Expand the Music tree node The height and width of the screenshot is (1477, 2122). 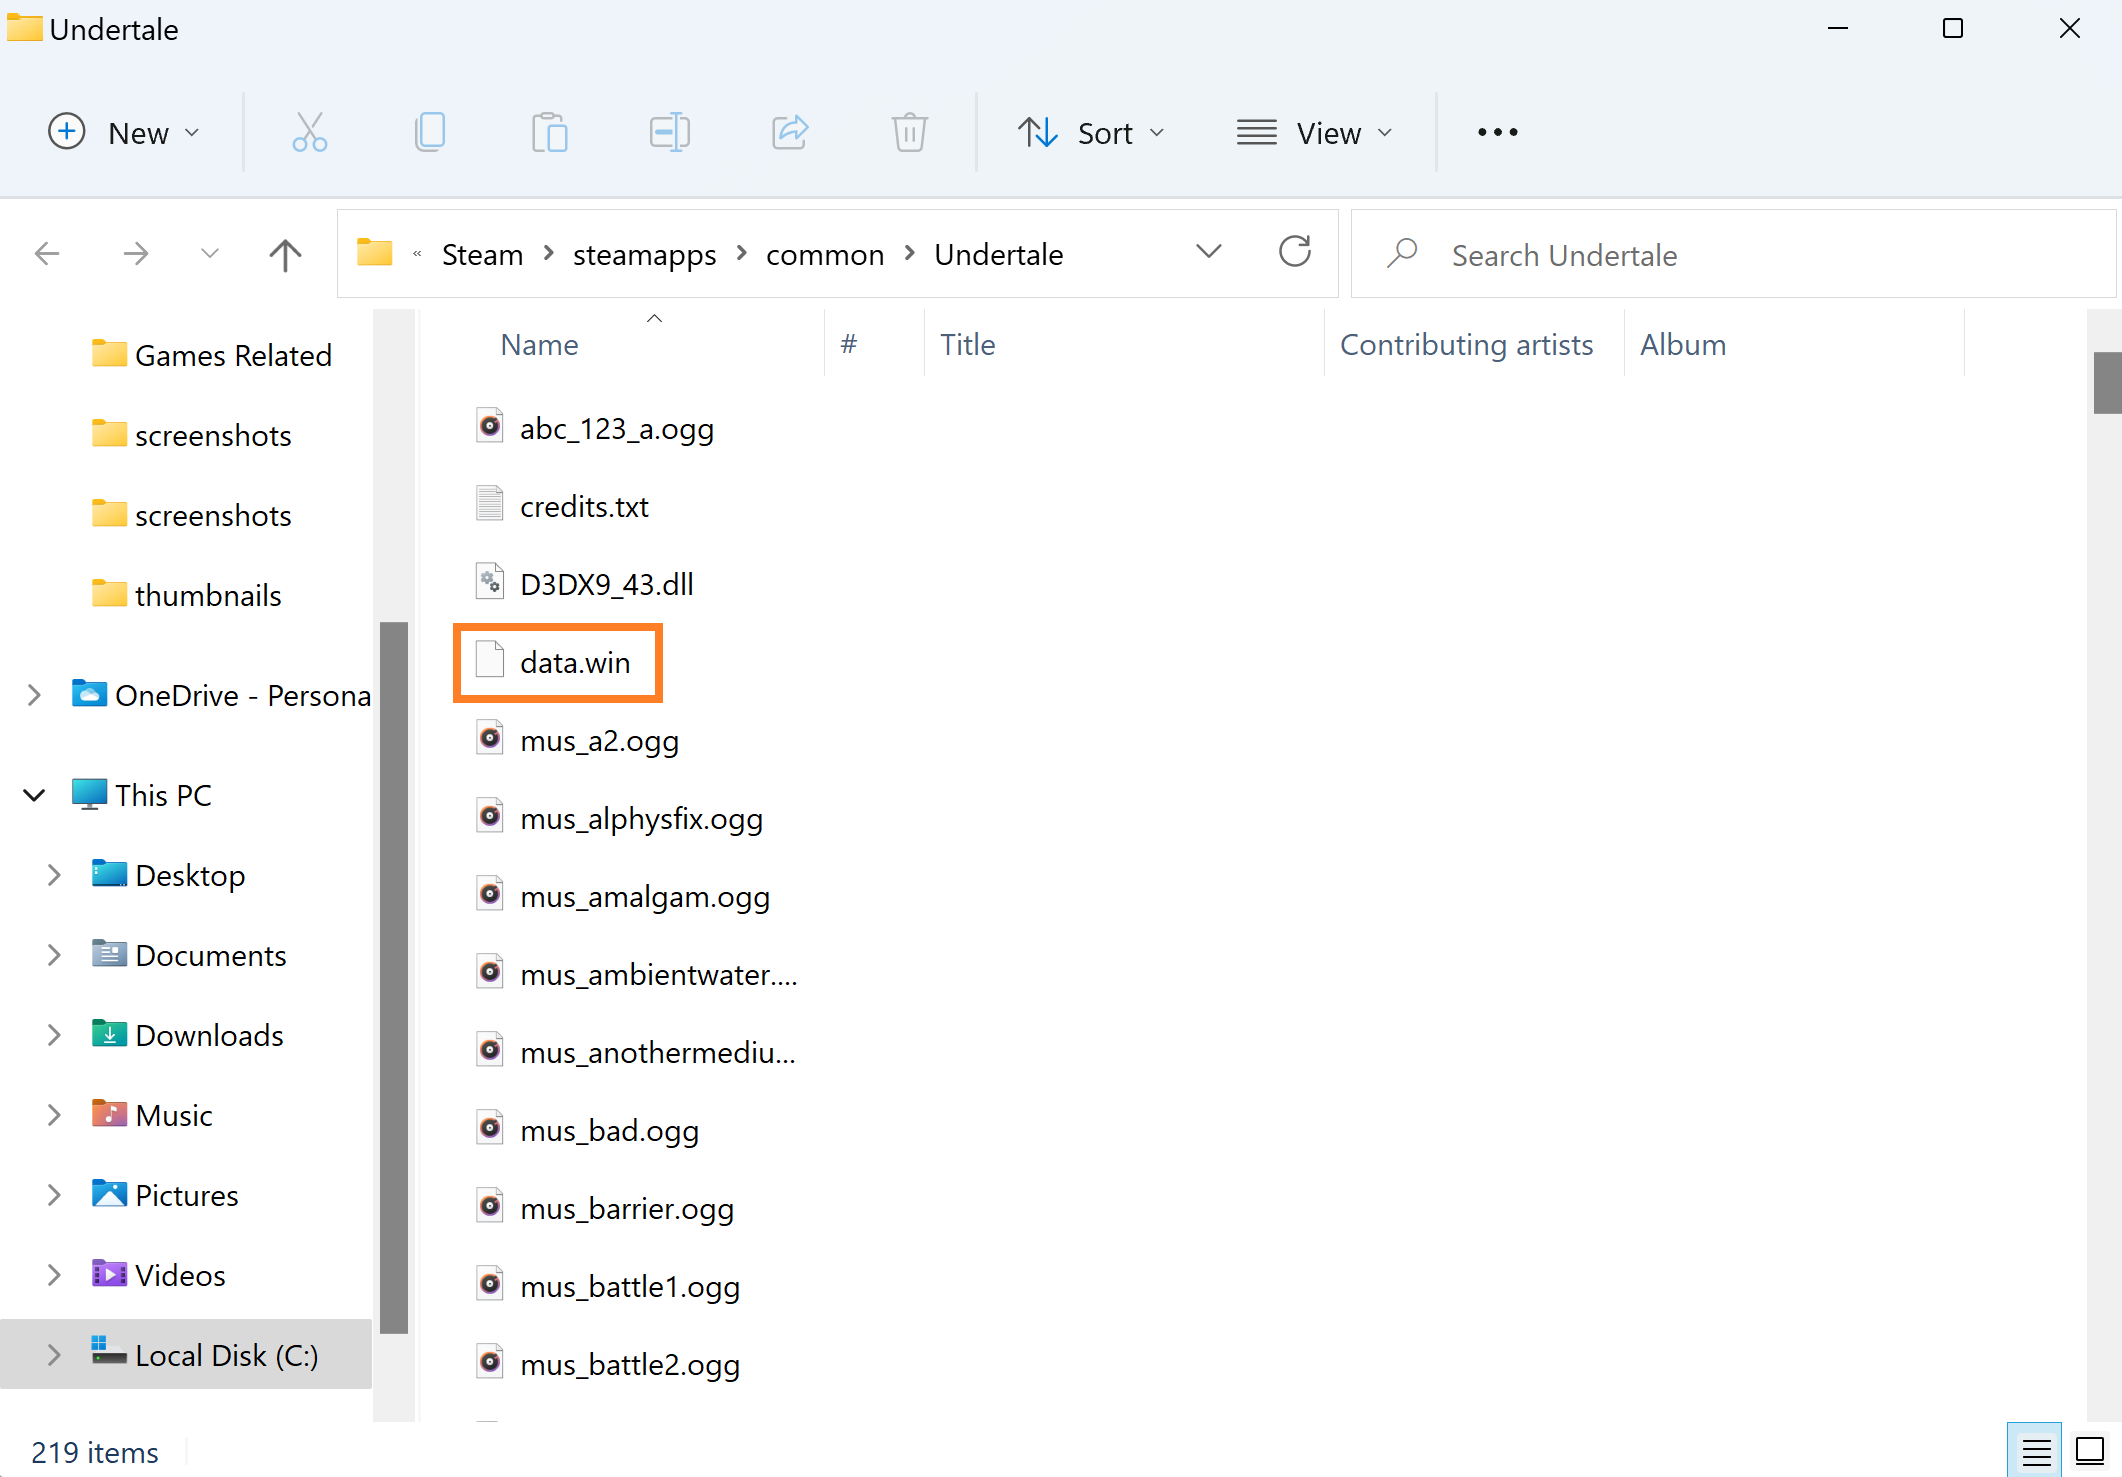pyautogui.click(x=54, y=1115)
